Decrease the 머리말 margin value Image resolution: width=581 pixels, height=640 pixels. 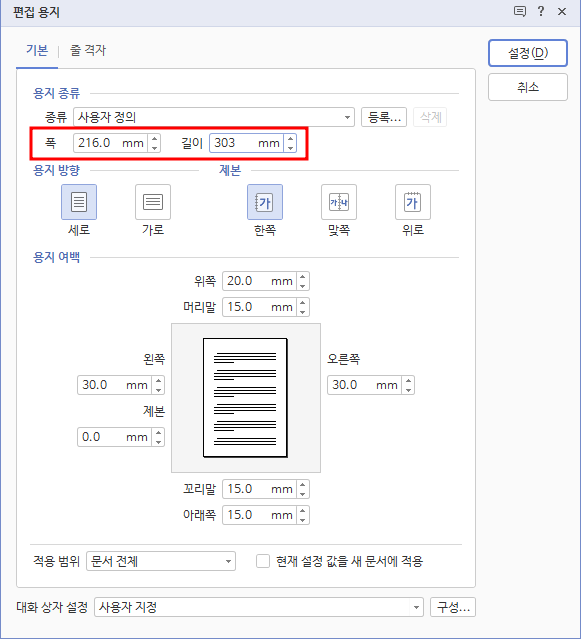303,312
